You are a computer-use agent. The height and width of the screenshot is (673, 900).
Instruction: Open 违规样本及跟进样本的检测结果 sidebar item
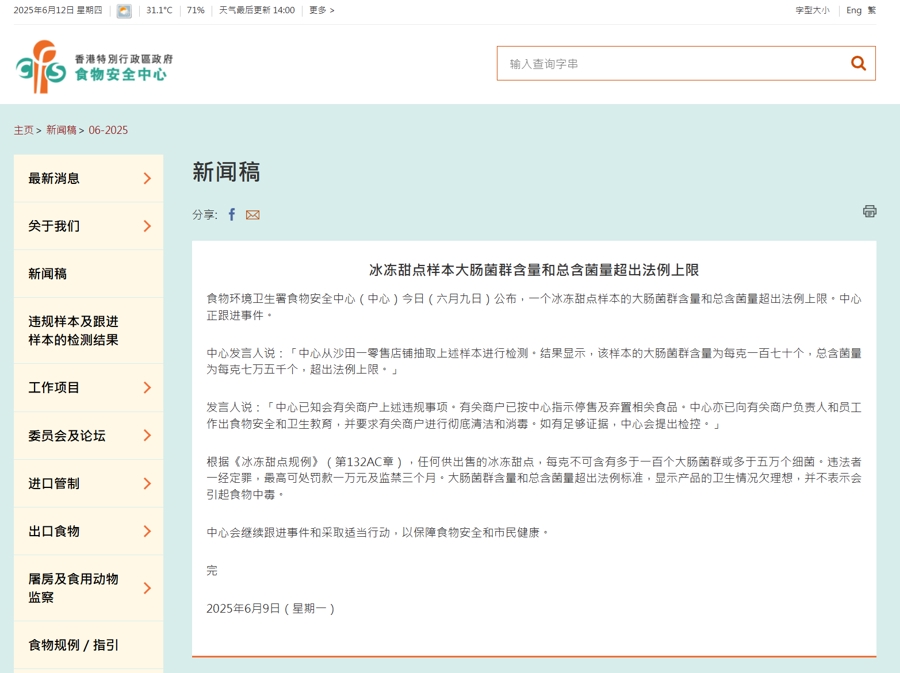click(73, 331)
